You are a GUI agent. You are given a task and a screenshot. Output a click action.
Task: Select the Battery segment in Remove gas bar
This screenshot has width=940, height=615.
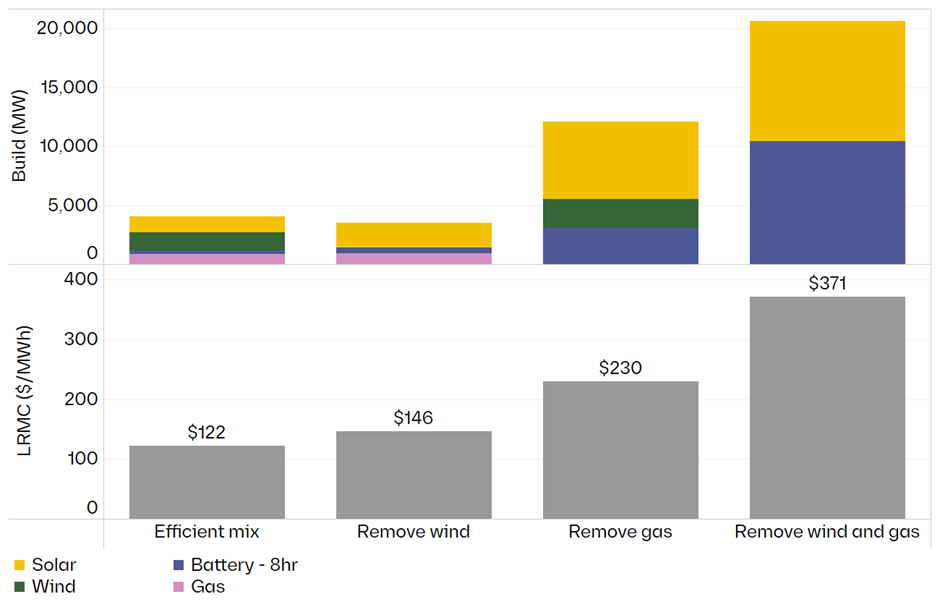620,246
